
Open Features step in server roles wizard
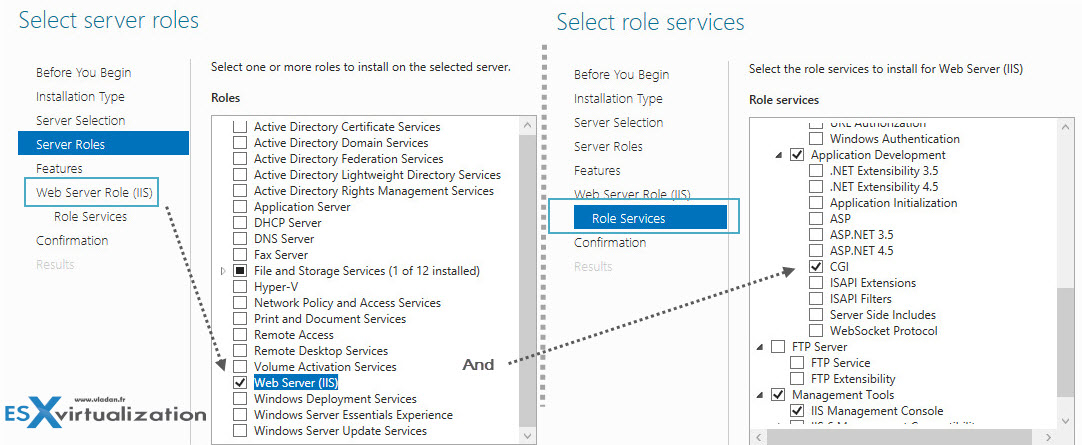click(59, 168)
